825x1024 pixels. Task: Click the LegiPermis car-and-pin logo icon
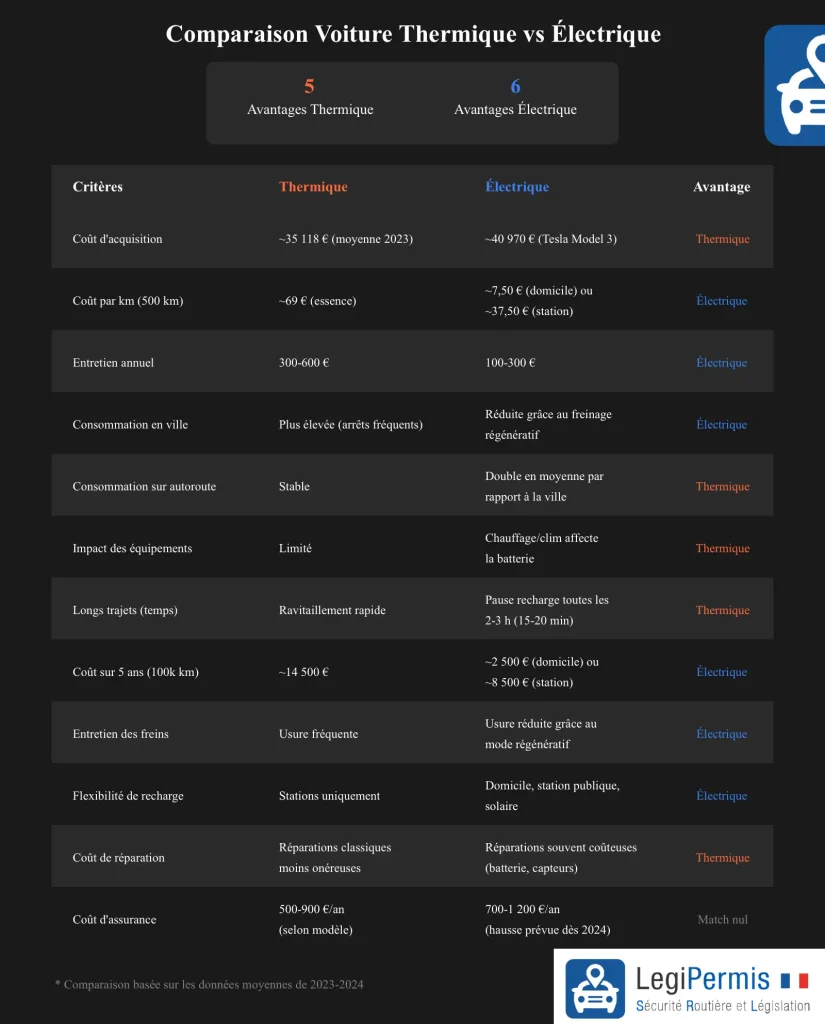tap(596, 988)
